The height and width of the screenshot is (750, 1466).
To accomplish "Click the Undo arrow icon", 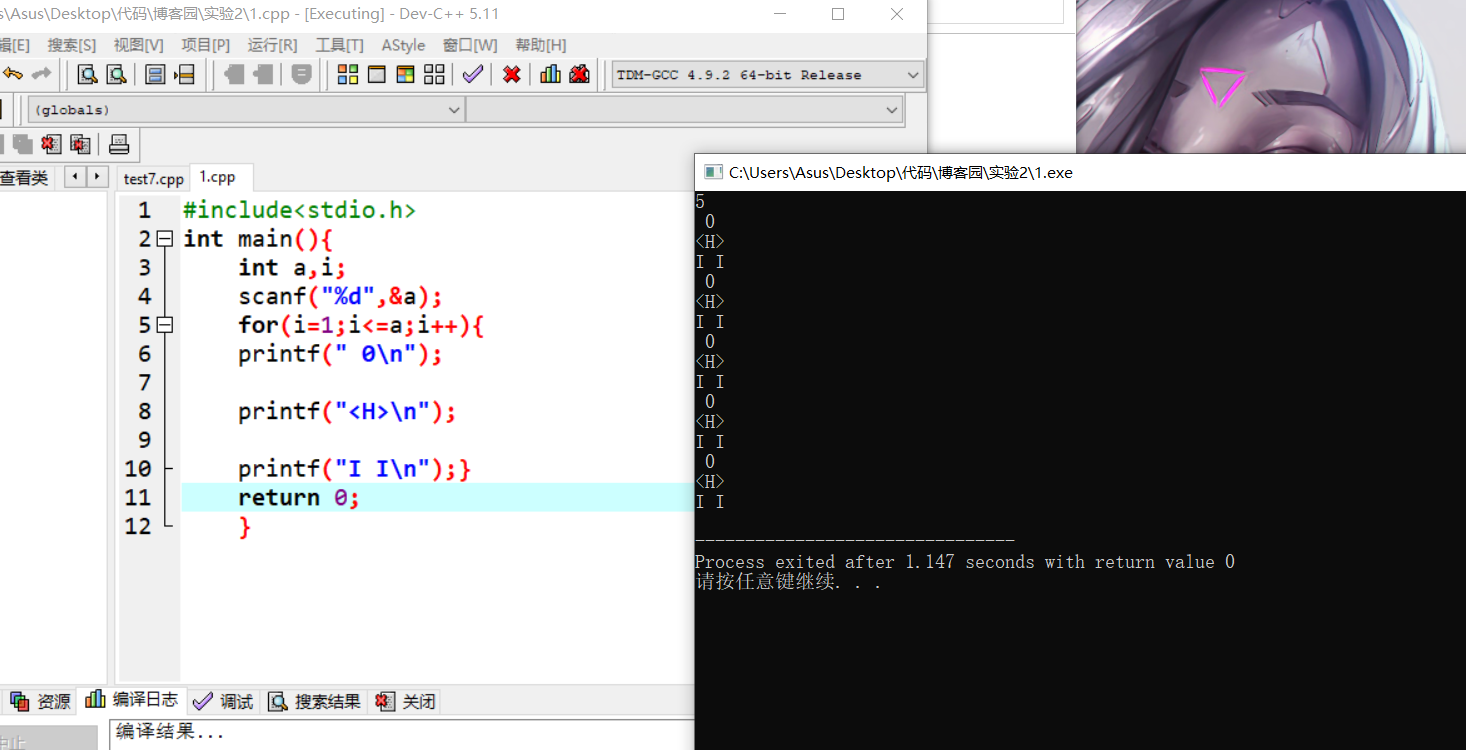I will pyautogui.click(x=13, y=74).
